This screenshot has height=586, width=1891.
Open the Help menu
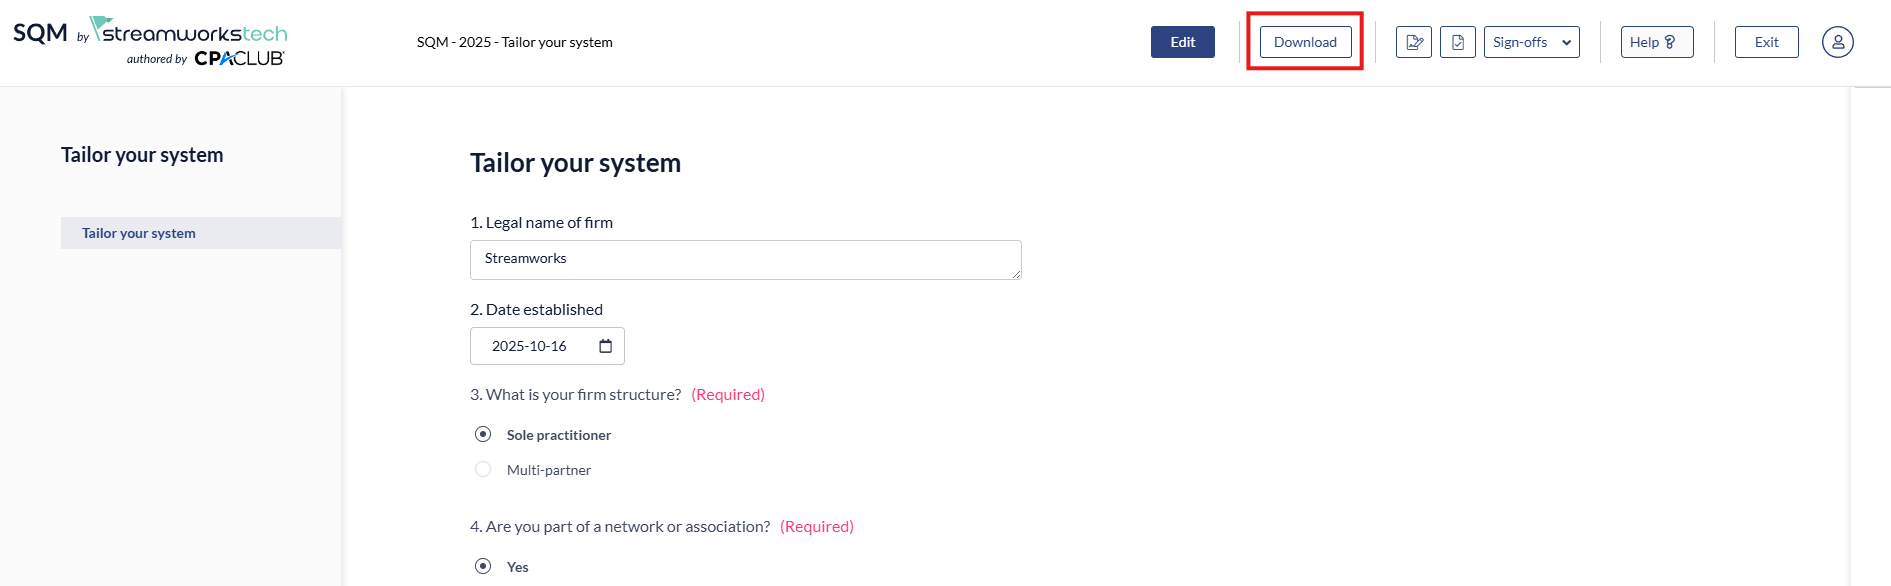(x=1656, y=42)
